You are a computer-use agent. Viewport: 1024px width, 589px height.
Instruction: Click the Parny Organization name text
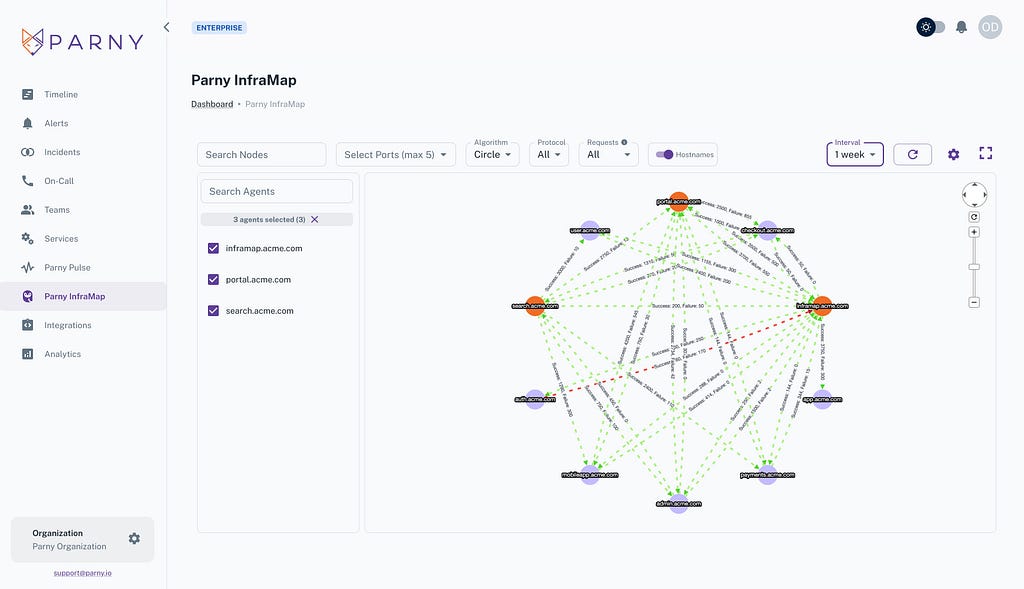pyautogui.click(x=69, y=547)
